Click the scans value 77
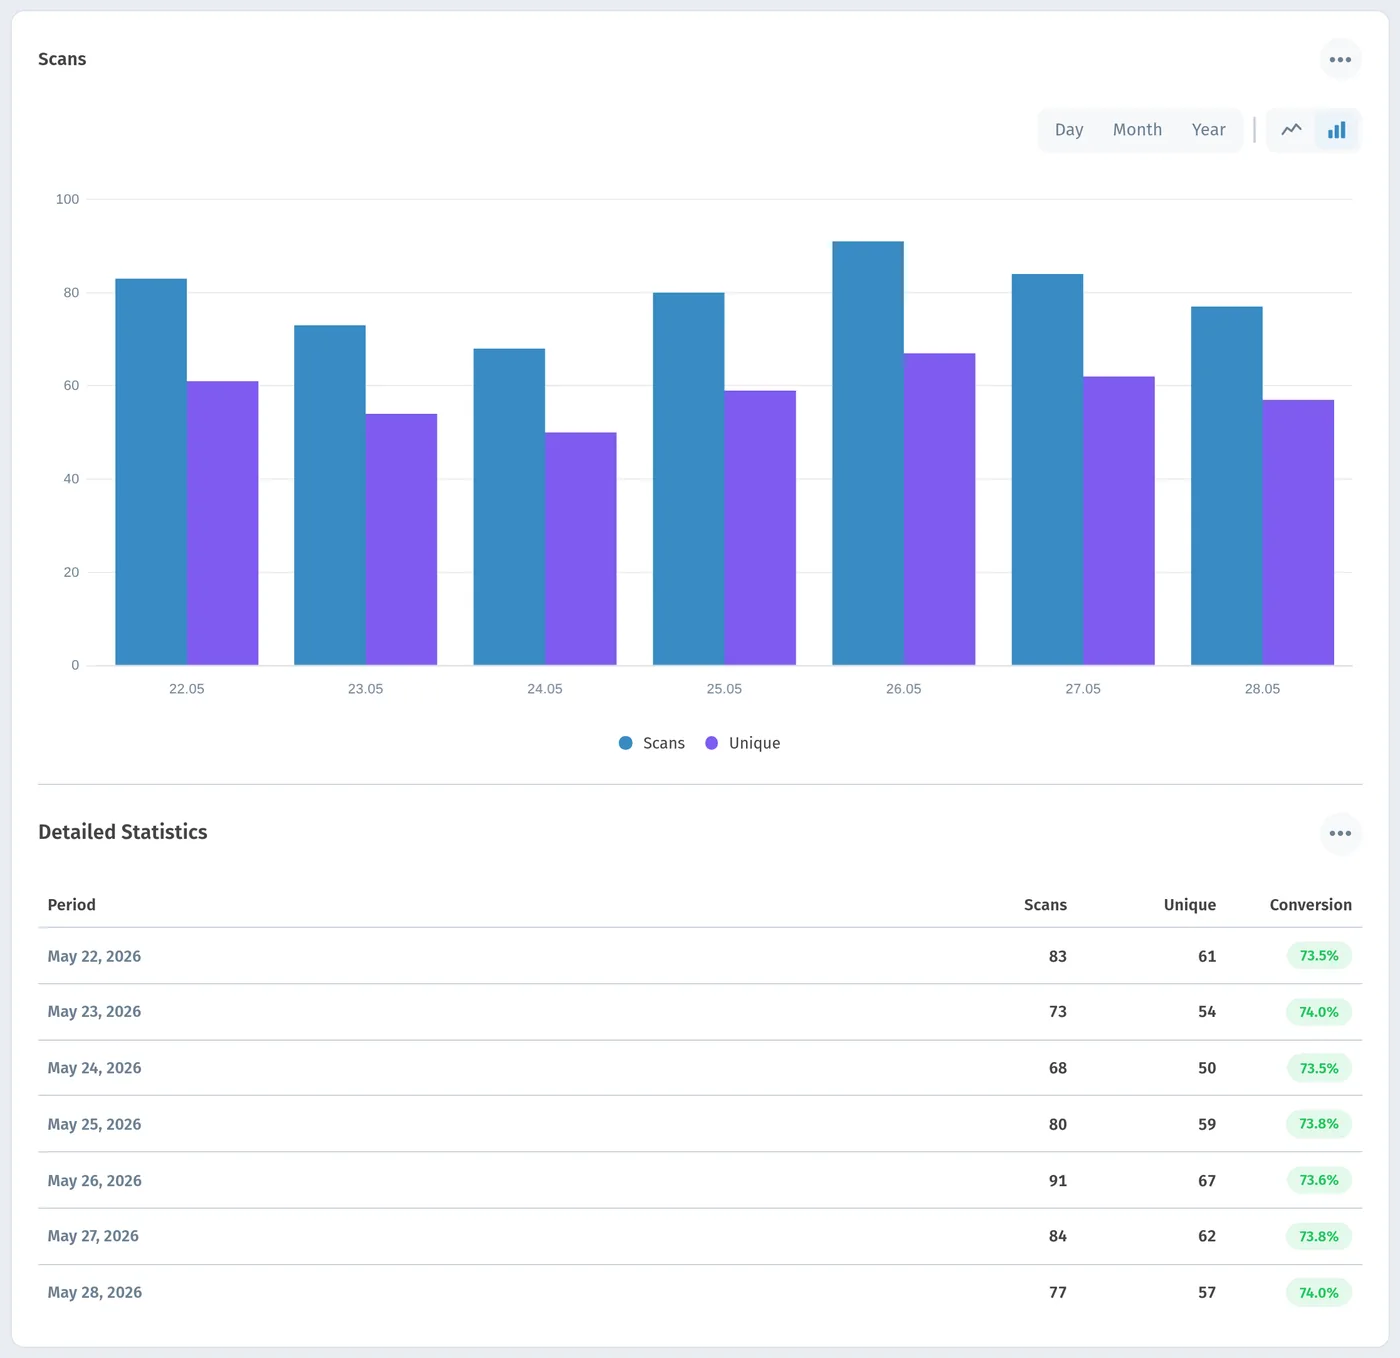 (1058, 1293)
